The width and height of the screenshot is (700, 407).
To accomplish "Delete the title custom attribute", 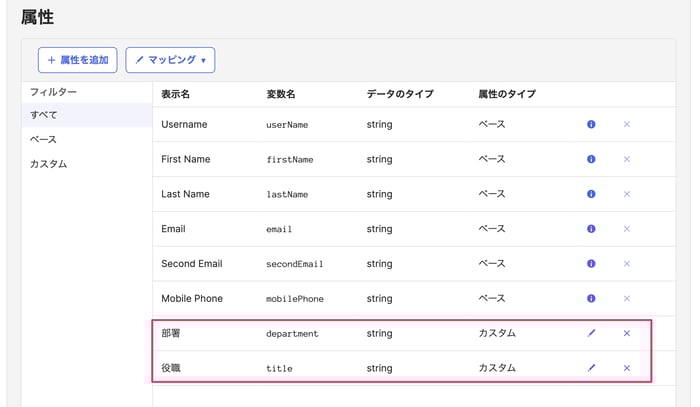I will point(627,368).
